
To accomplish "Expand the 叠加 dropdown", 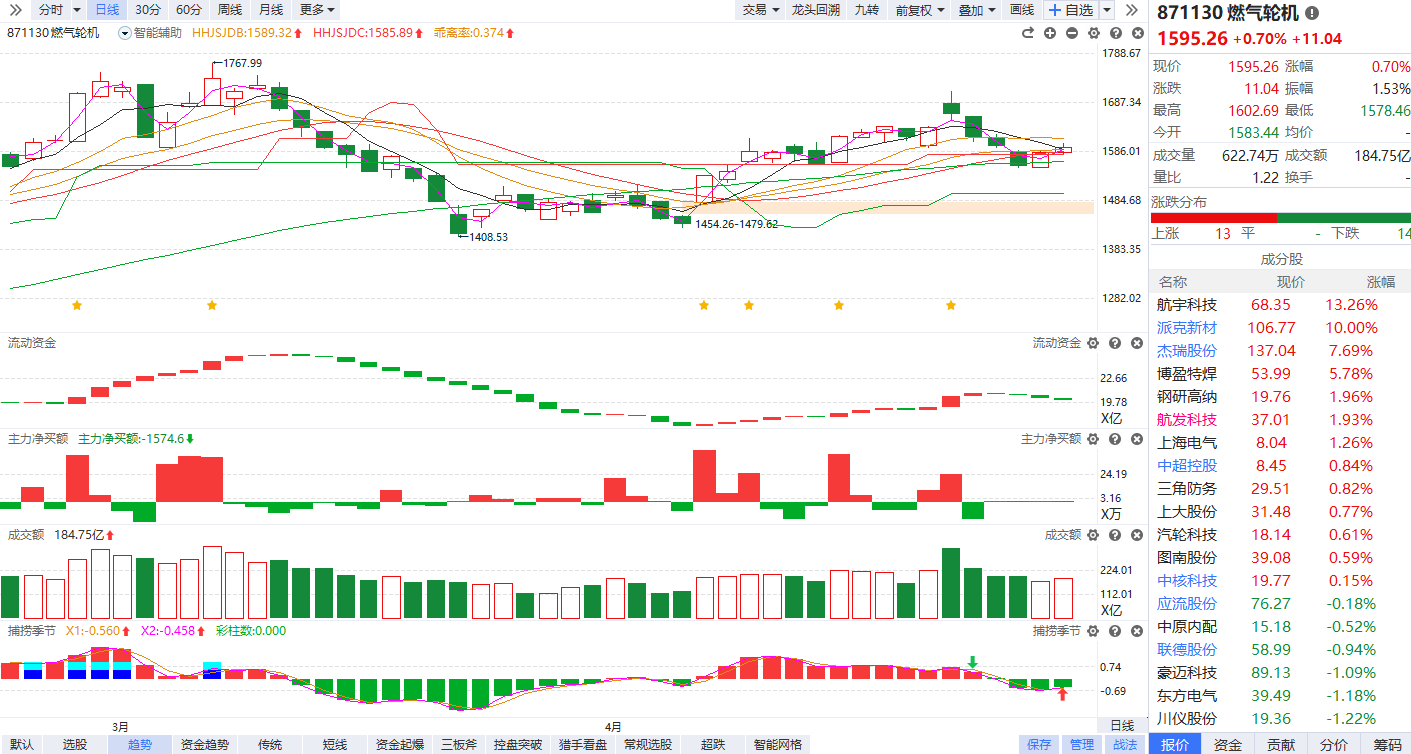I will click(x=976, y=10).
